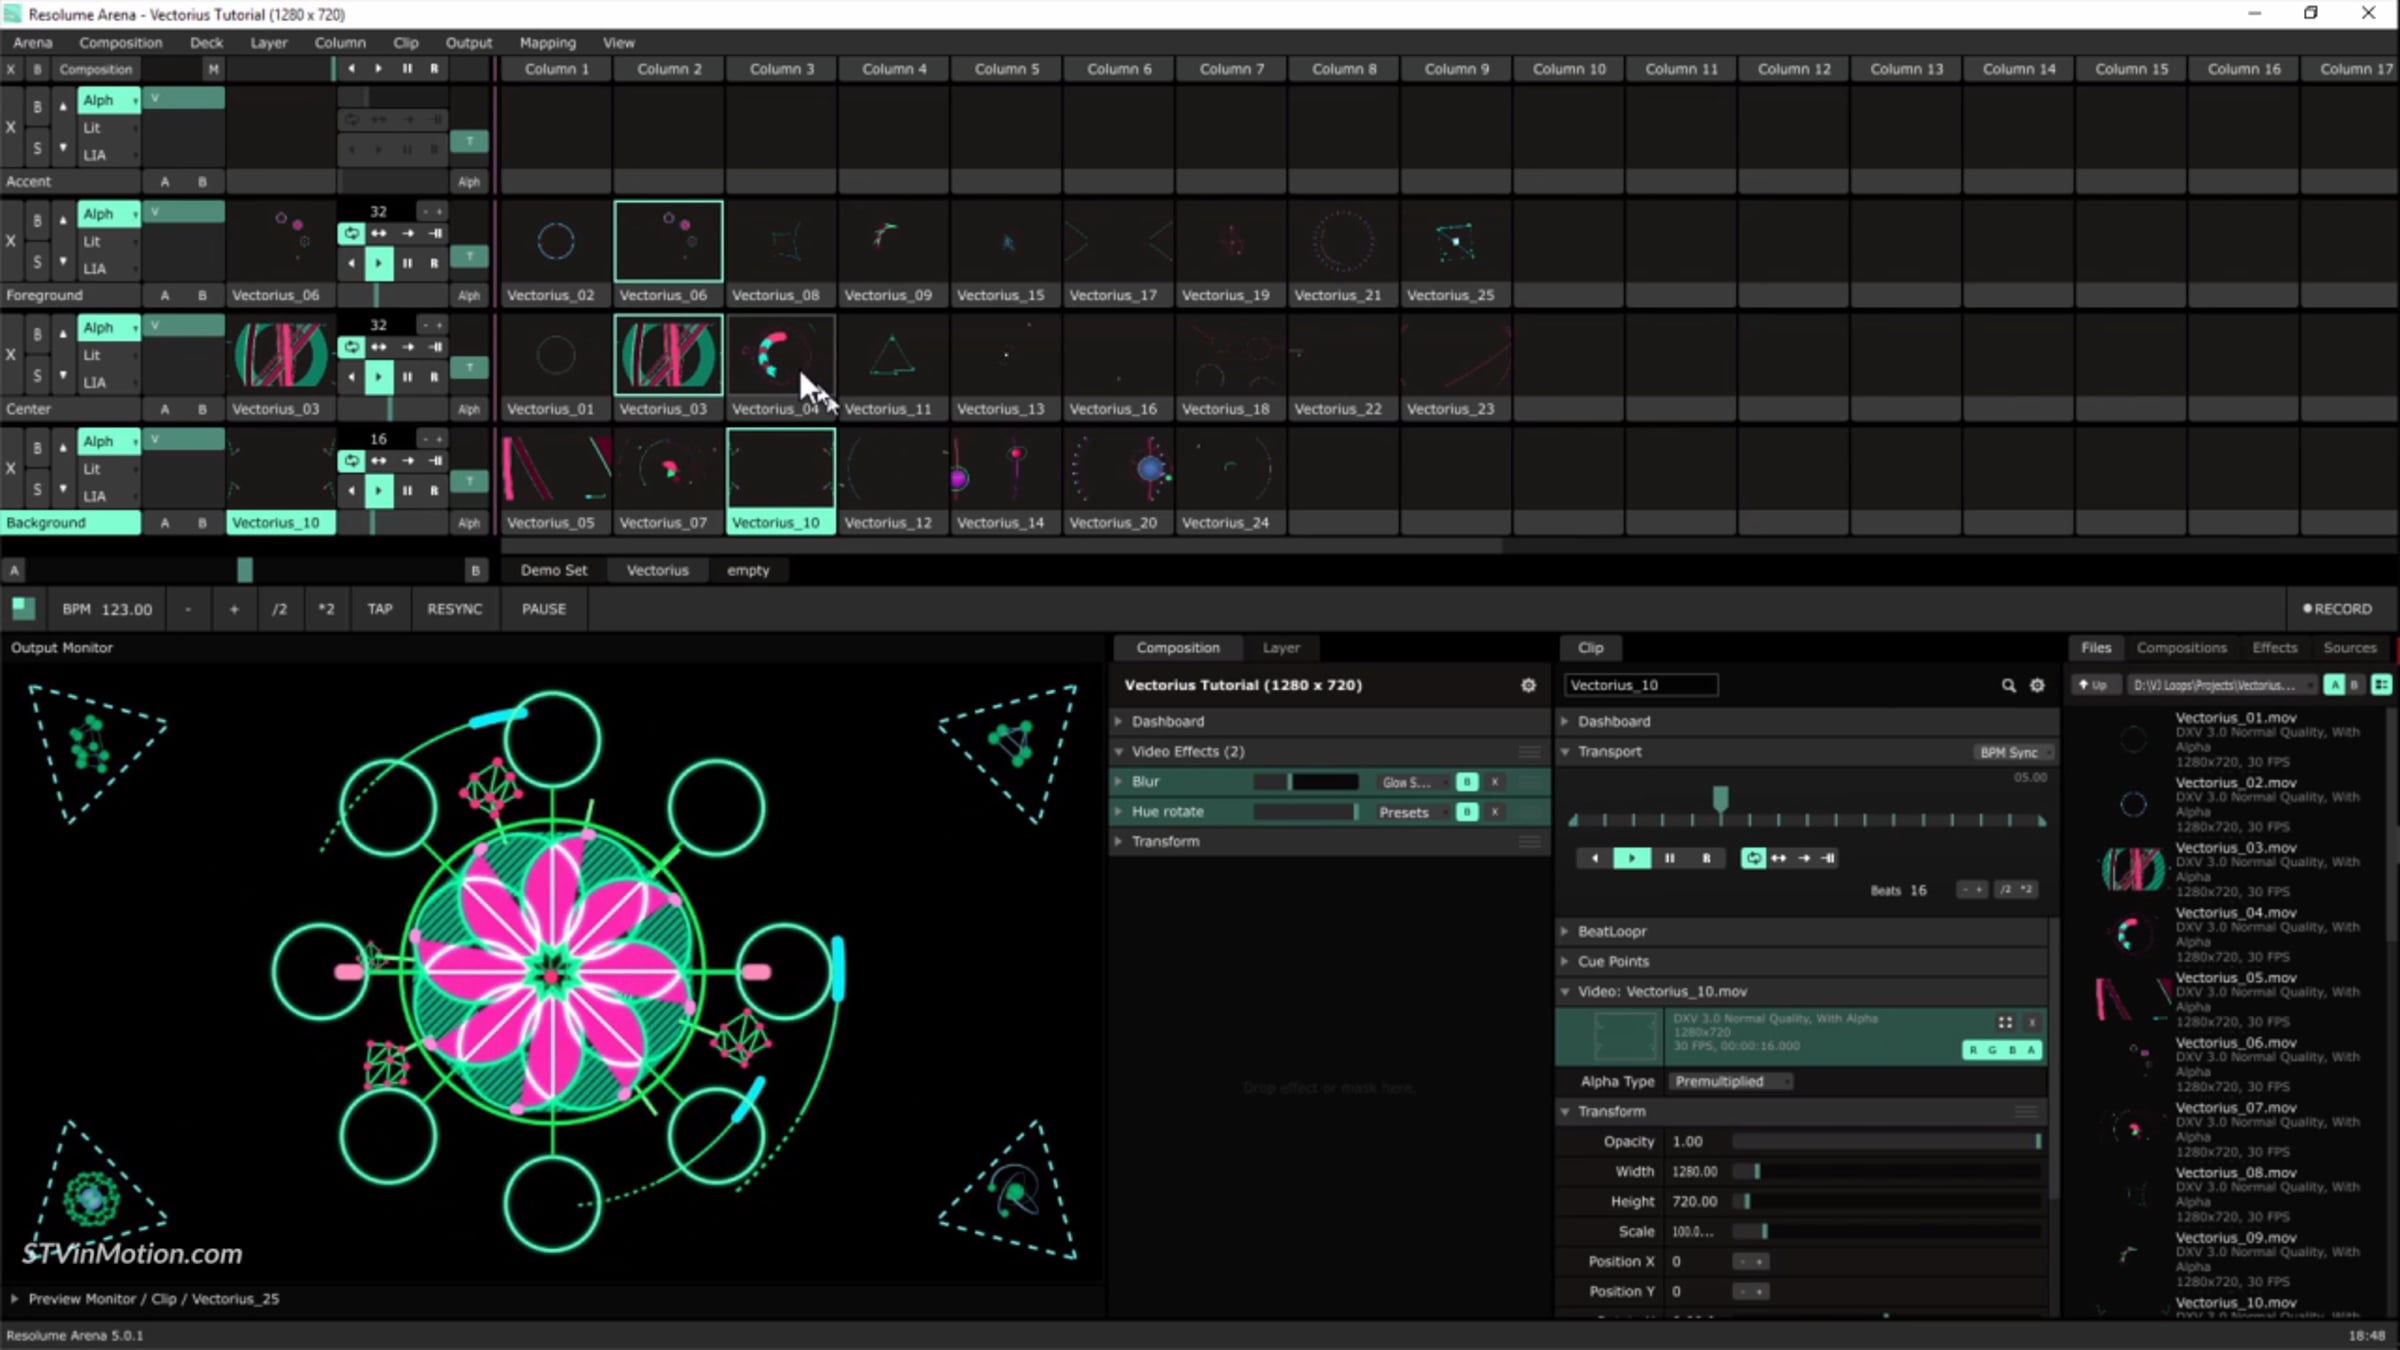Remove the Blur effect with its X
This screenshot has width=2400, height=1350.
click(x=1495, y=782)
